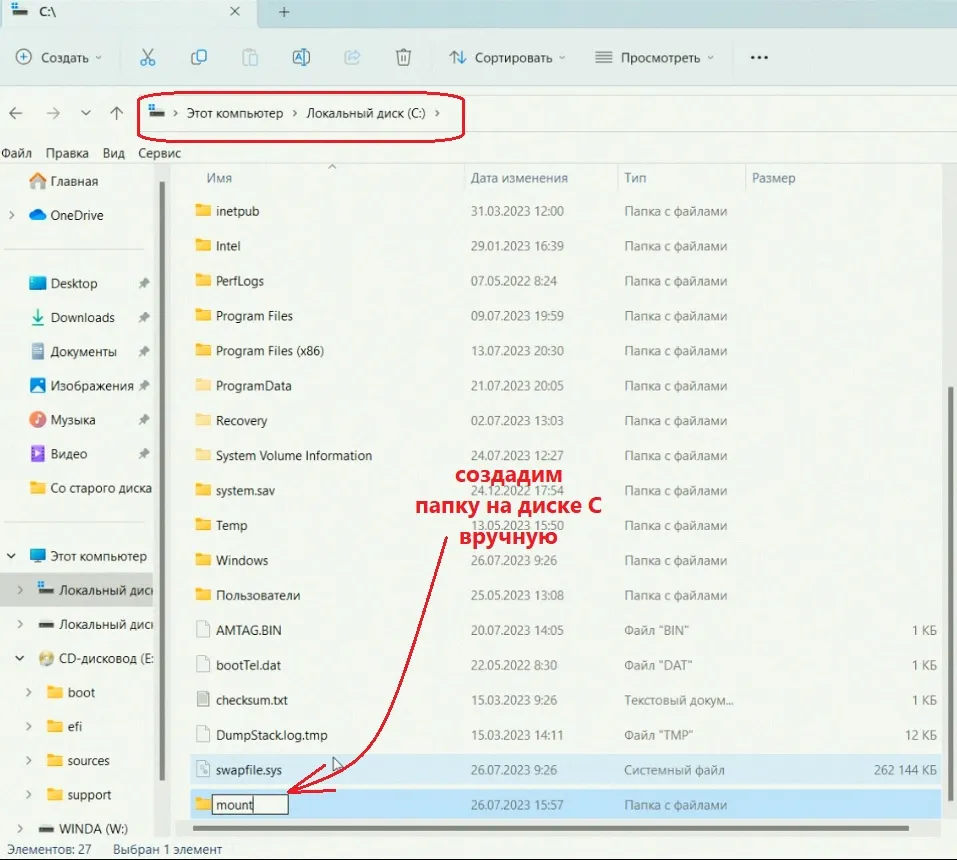Open recent locations dropdown chevron
The width and height of the screenshot is (957, 860).
85,113
